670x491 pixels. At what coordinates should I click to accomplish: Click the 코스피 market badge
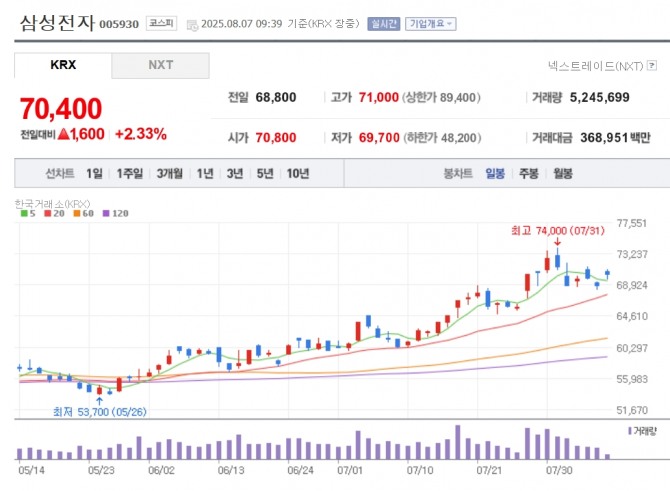pos(158,22)
